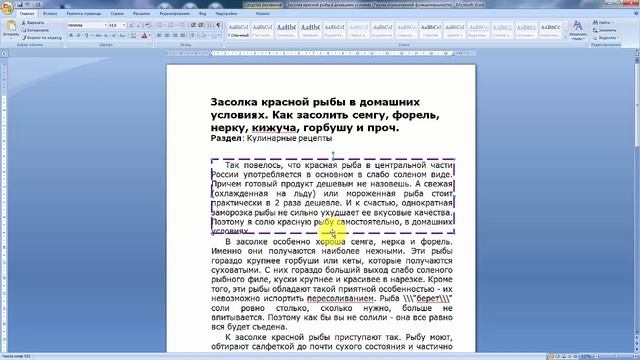Viewport: 640px width, 360px height.
Task: Open the Рецензирование ribbon tab
Action: point(175,13)
